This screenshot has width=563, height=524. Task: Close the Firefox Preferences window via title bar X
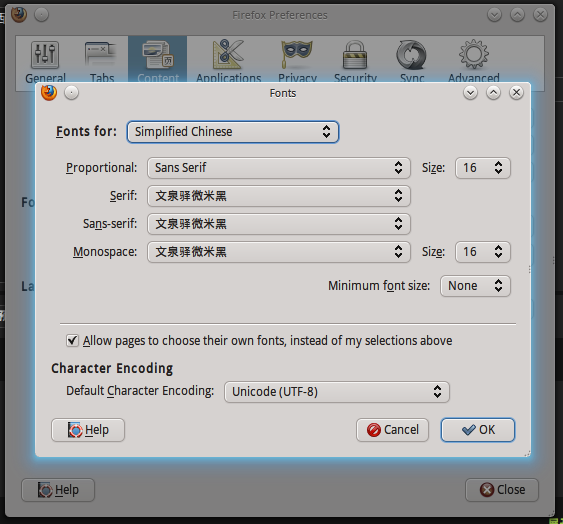tap(540, 15)
